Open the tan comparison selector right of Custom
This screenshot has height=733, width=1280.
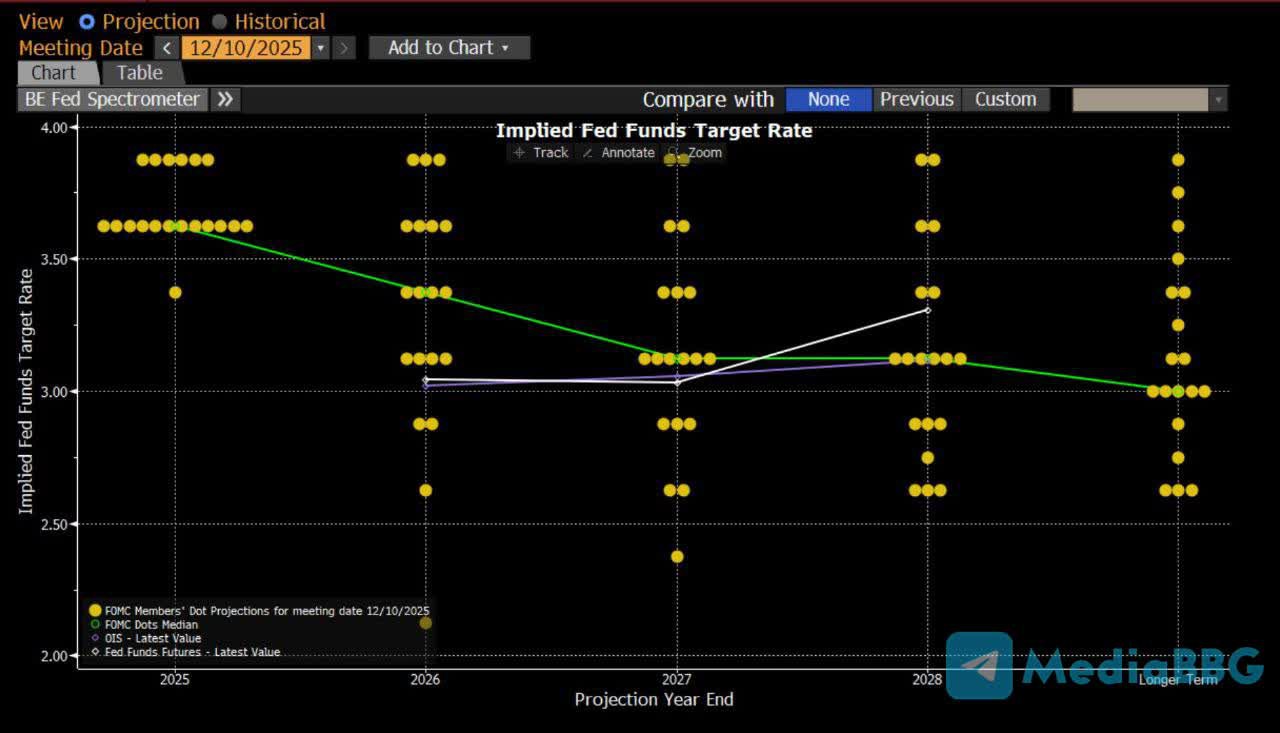1148,99
